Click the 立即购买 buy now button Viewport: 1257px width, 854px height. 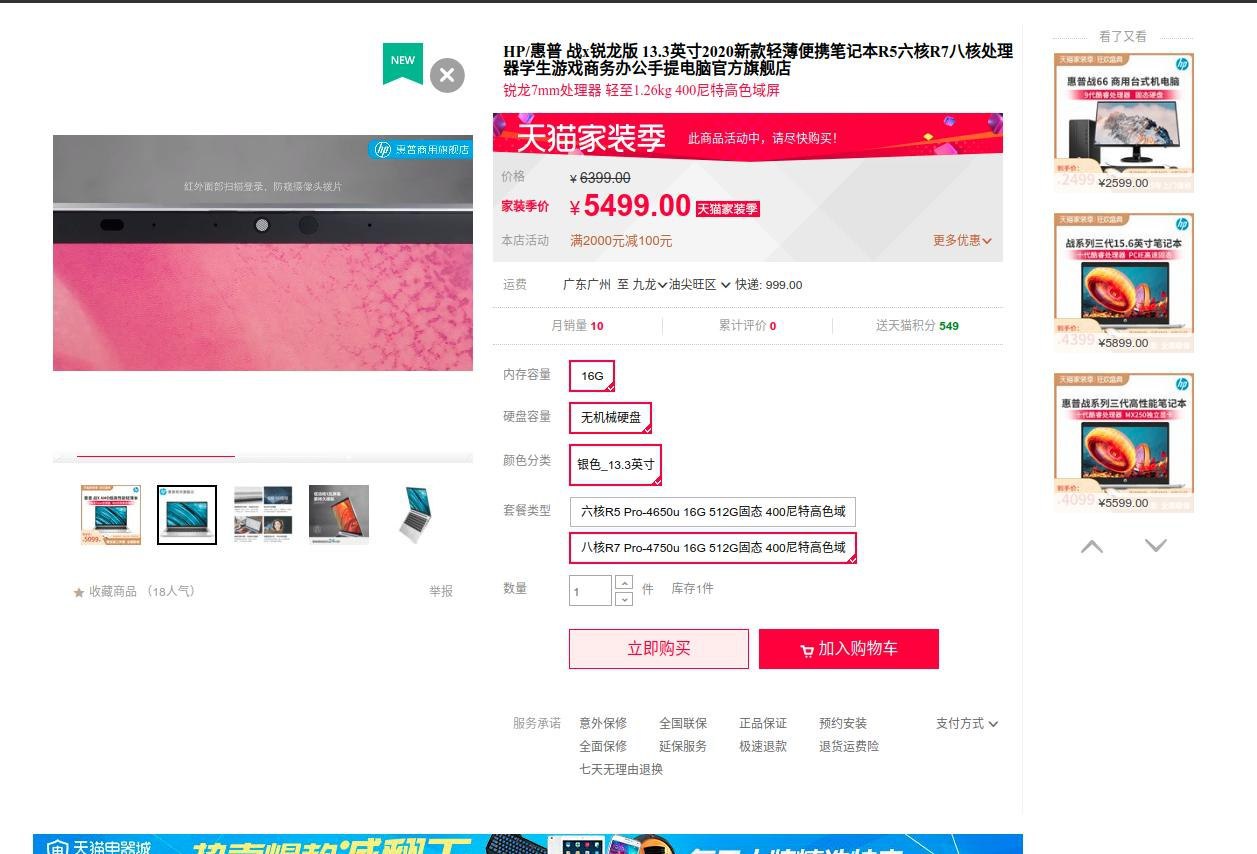(x=658, y=649)
